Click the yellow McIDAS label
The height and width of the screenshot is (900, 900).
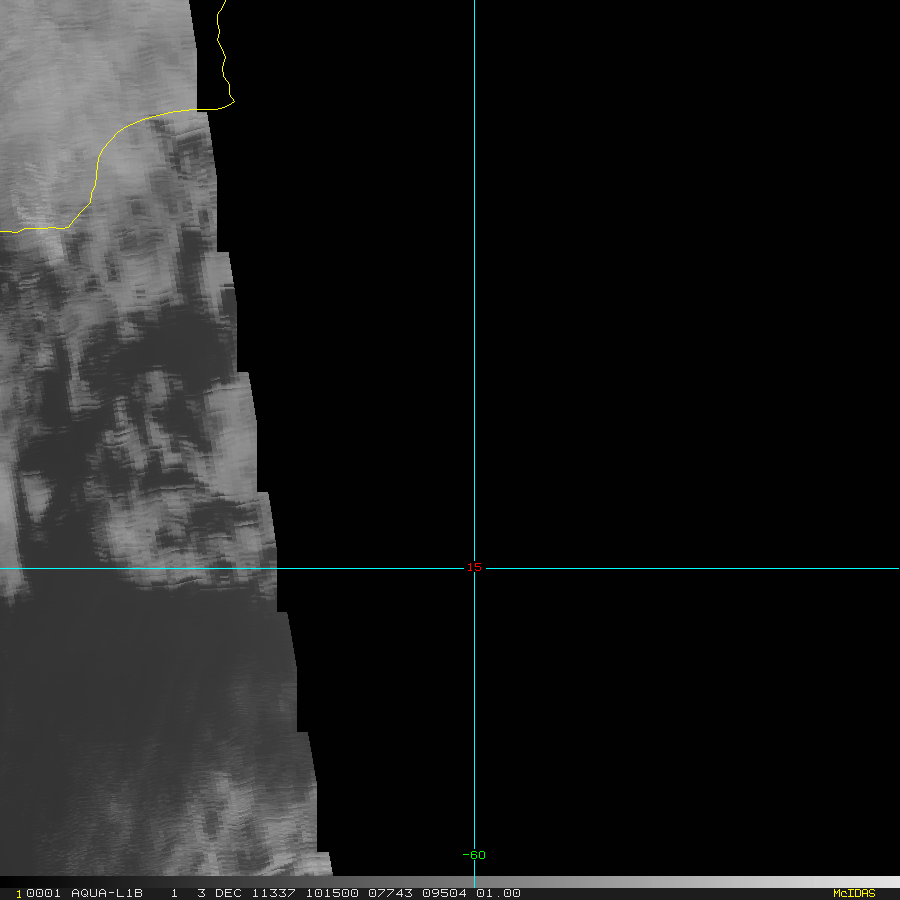point(853,893)
